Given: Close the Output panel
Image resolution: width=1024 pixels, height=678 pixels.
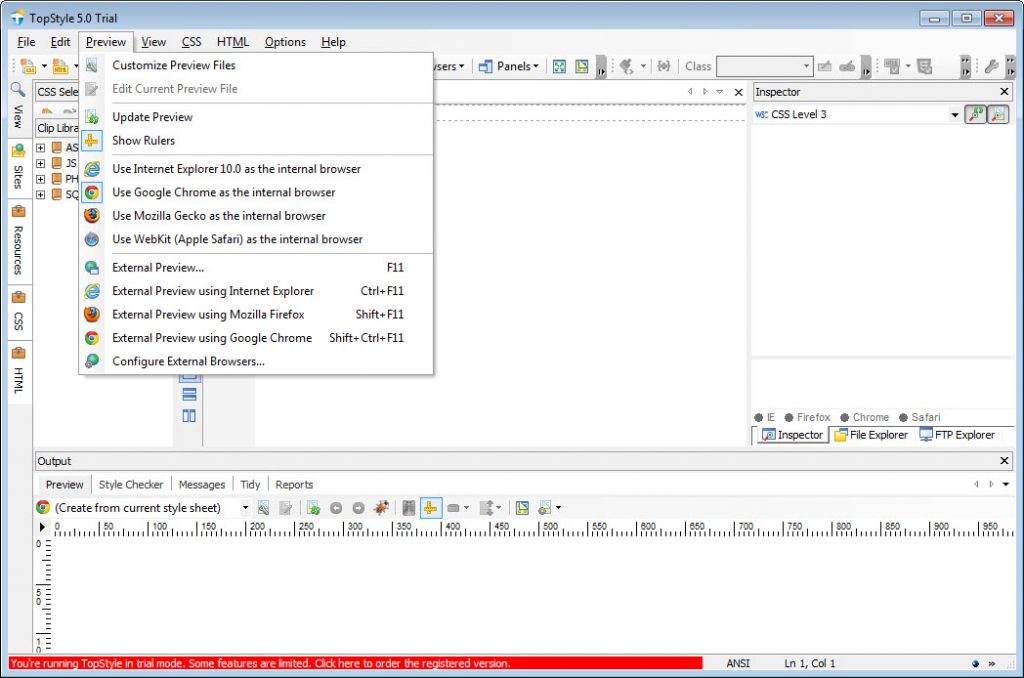Looking at the screenshot, I should tap(1004, 461).
